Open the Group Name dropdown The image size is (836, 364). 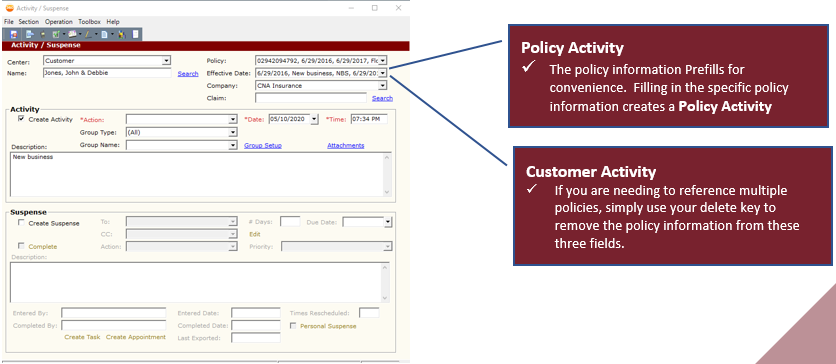(233, 145)
